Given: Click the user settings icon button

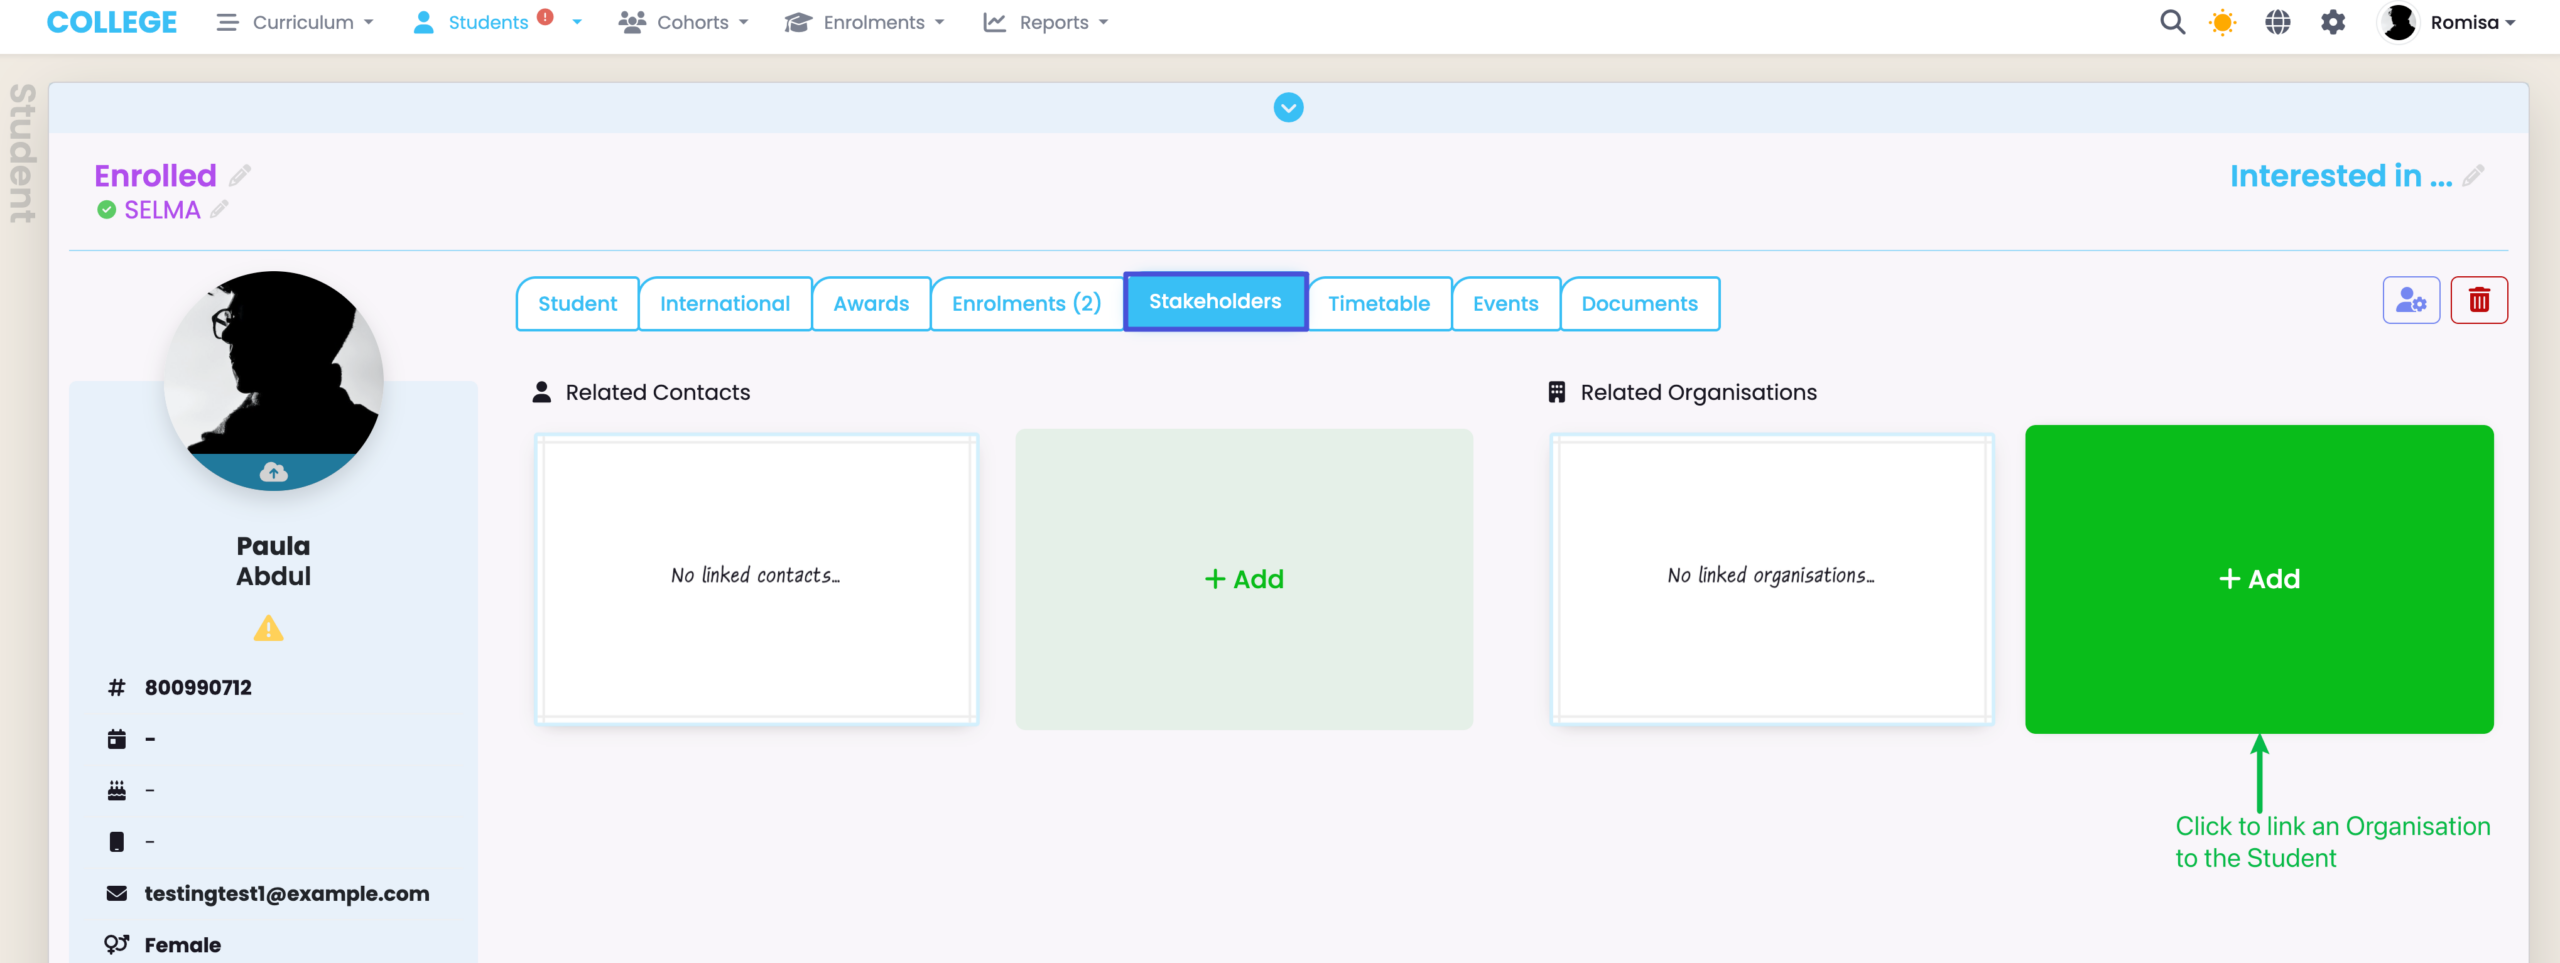Looking at the screenshot, I should 2411,300.
